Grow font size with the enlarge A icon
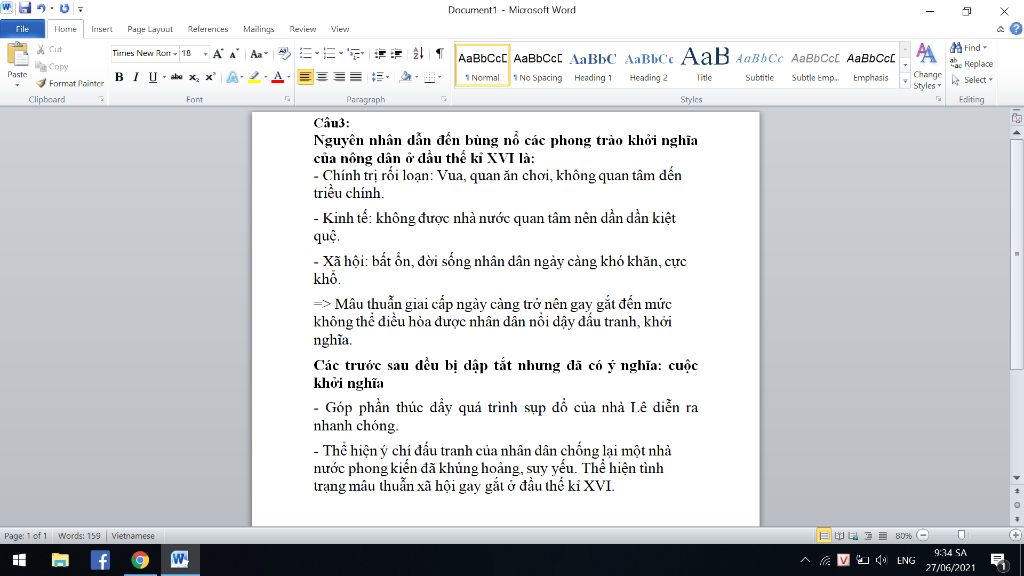This screenshot has height=576, width=1024. point(218,54)
